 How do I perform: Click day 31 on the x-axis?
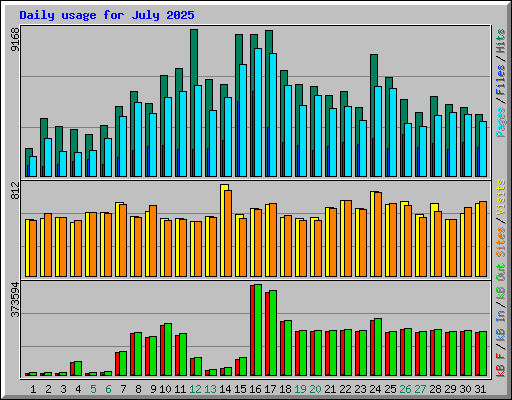pyautogui.click(x=480, y=389)
